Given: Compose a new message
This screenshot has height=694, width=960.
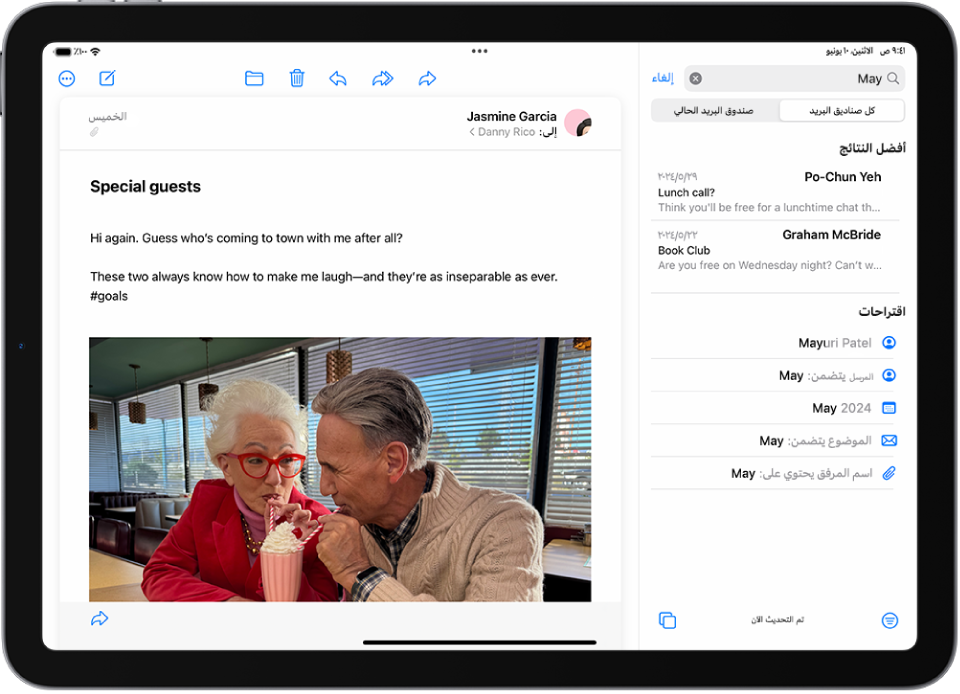Looking at the screenshot, I should coord(107,78).
